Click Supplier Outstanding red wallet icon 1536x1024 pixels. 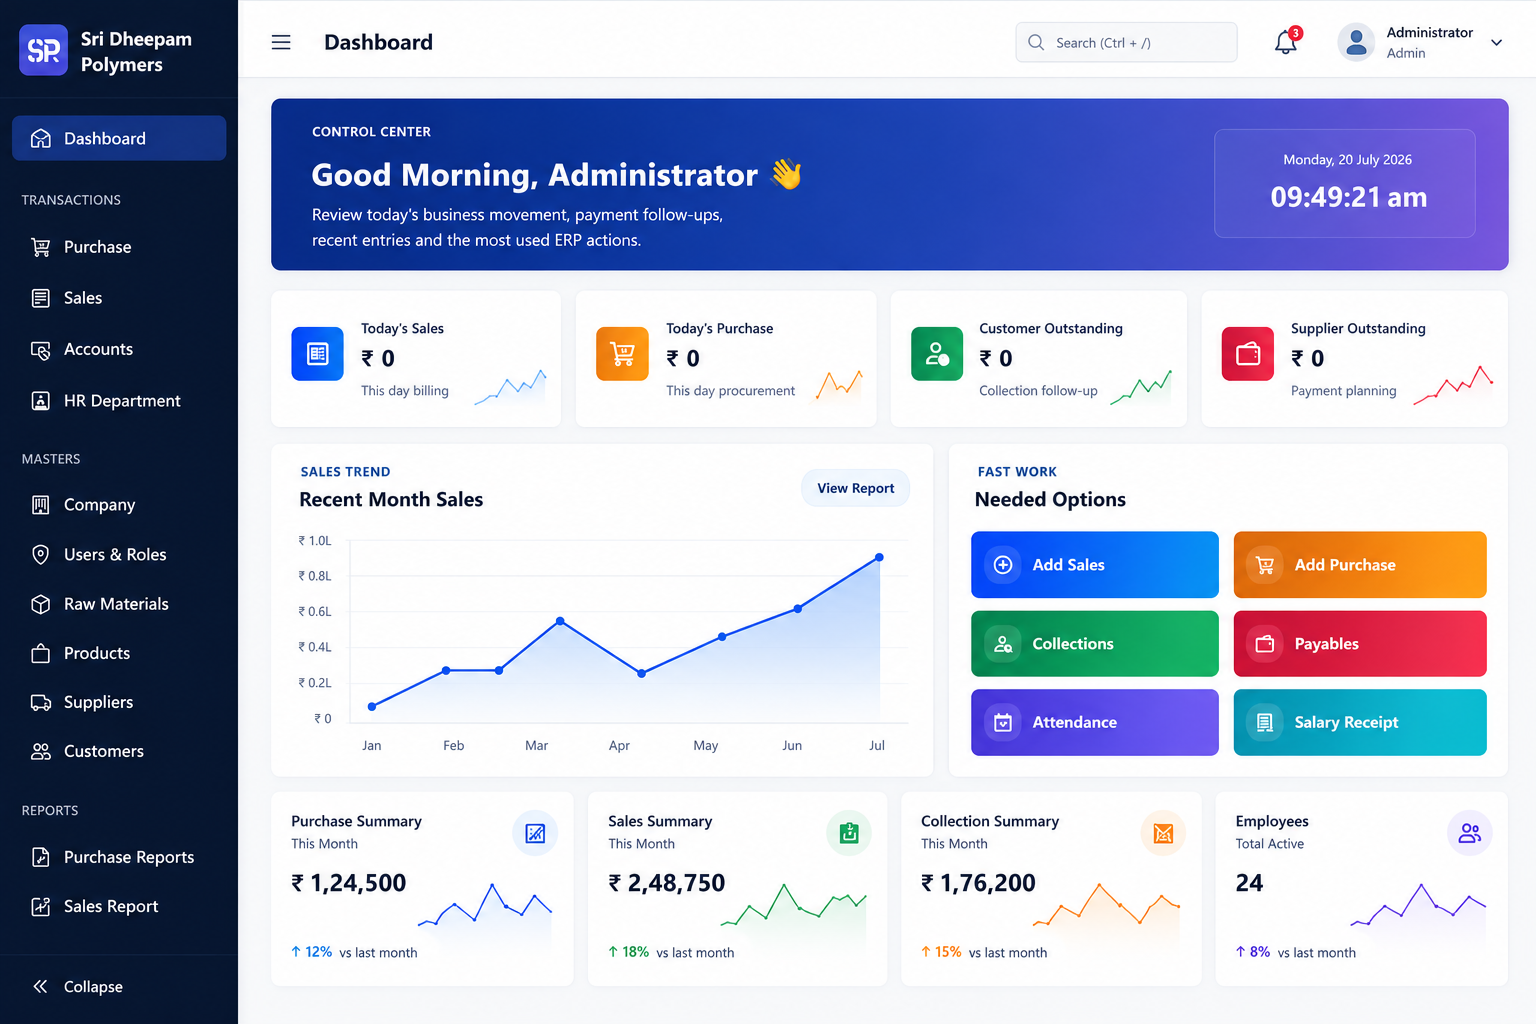[x=1248, y=354]
